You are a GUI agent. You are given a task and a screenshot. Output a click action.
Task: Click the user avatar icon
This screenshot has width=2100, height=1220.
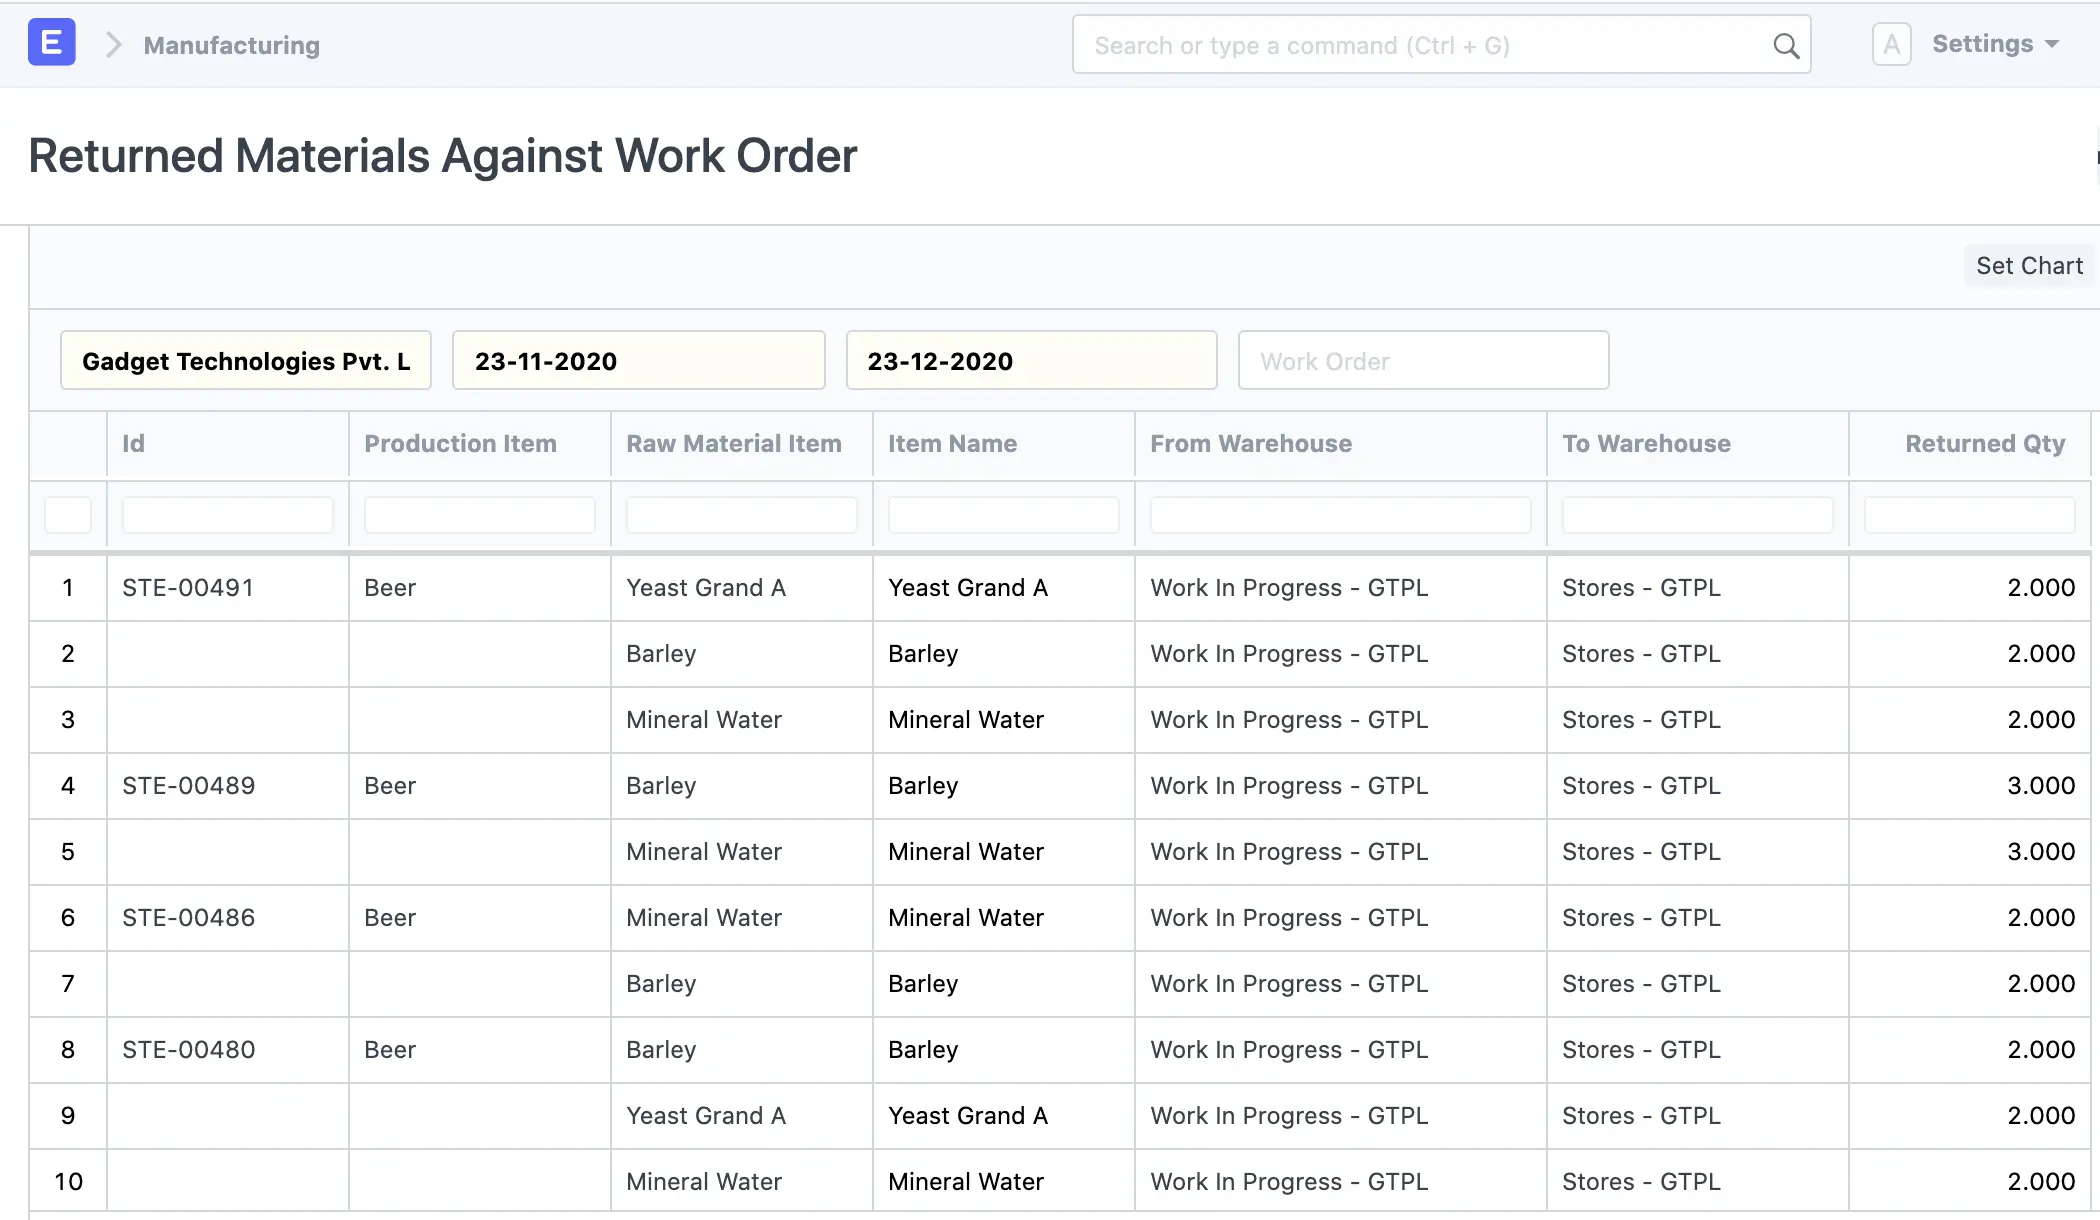pos(1891,44)
